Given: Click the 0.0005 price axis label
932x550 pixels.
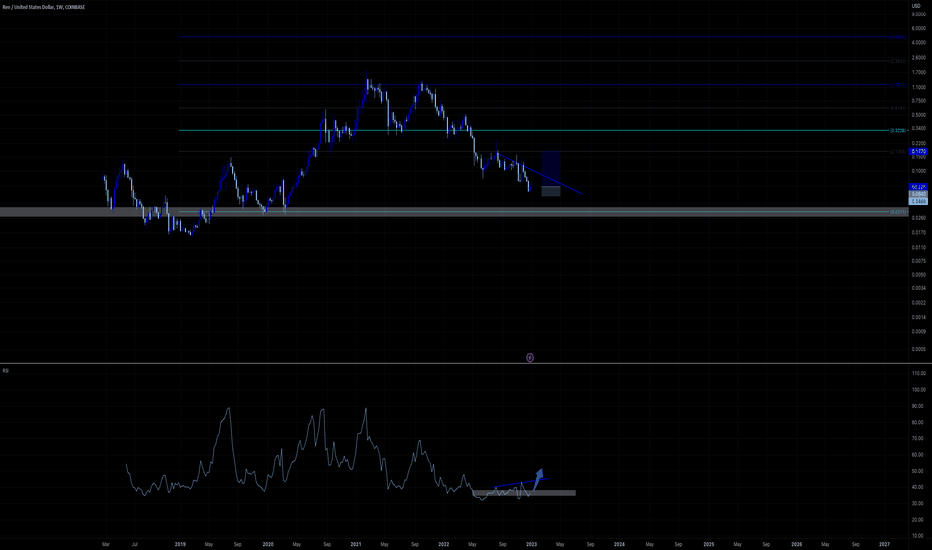Looking at the screenshot, I should tap(918, 349).
